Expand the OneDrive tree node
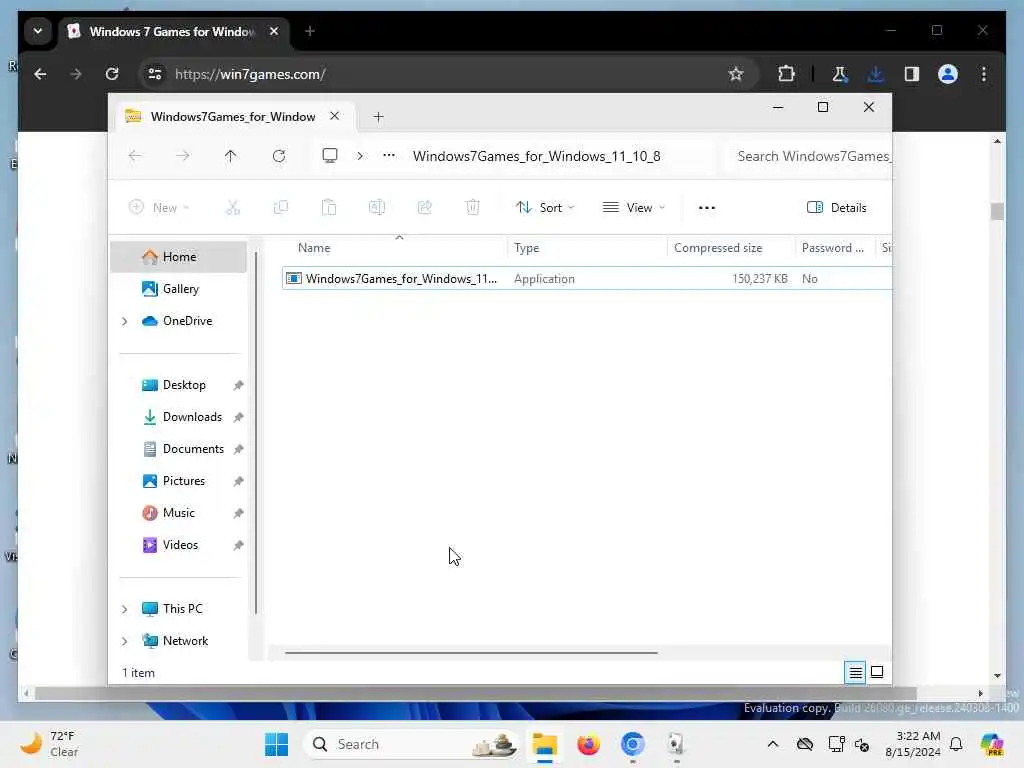This screenshot has width=1024, height=768. click(x=125, y=321)
